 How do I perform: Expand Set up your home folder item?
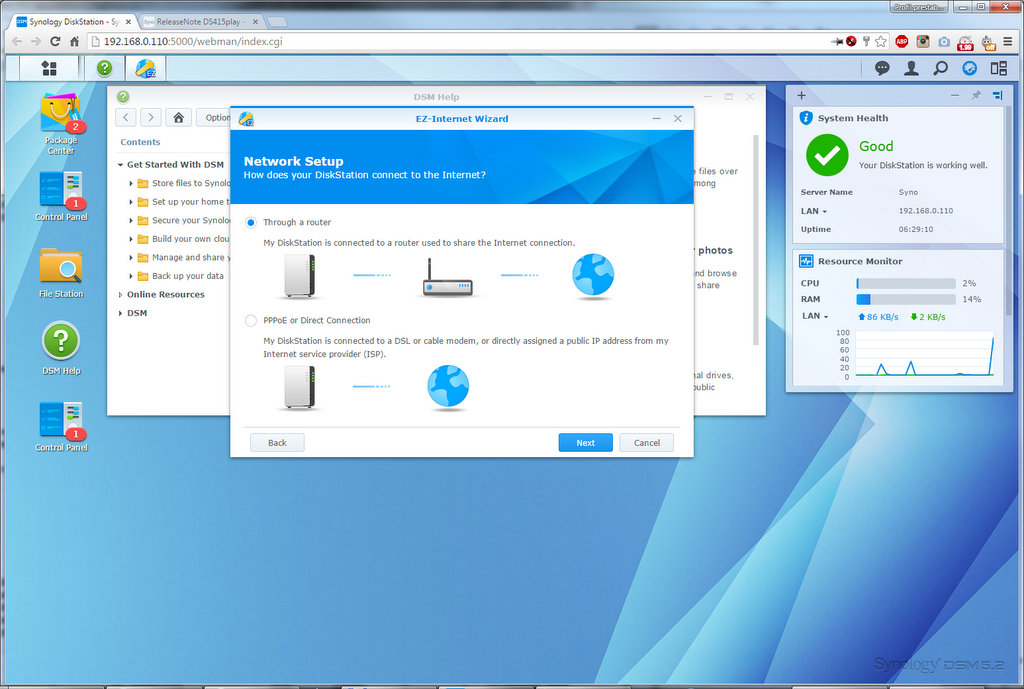pyautogui.click(x=131, y=202)
